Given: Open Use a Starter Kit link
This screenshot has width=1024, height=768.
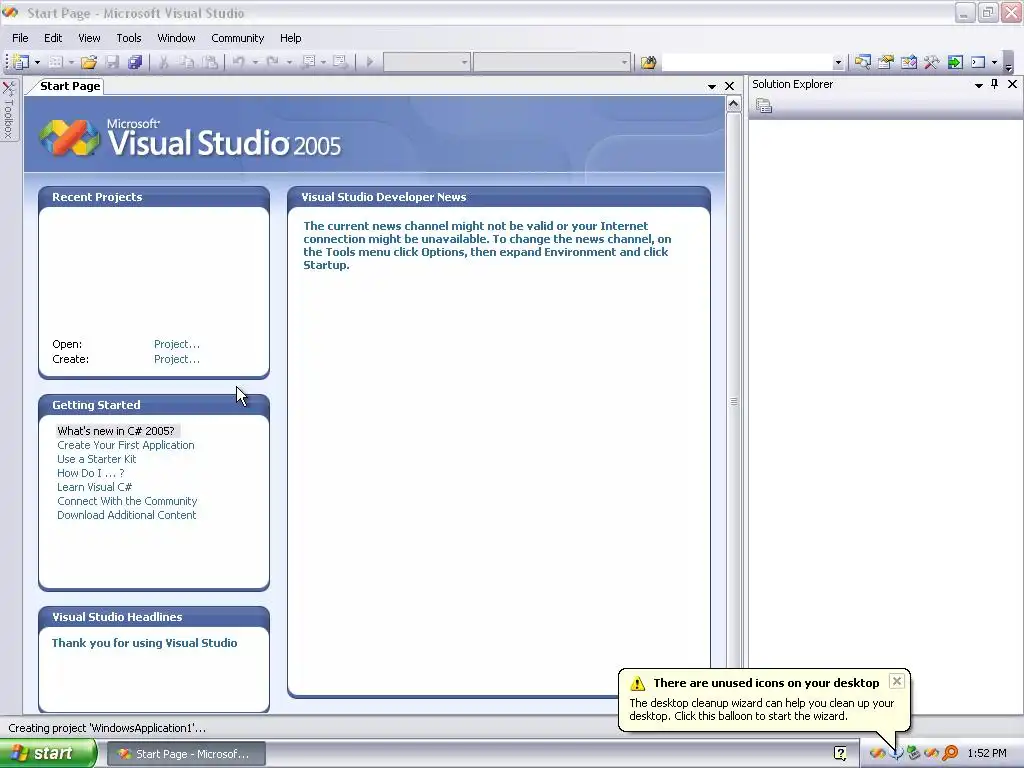Looking at the screenshot, I should point(97,459).
